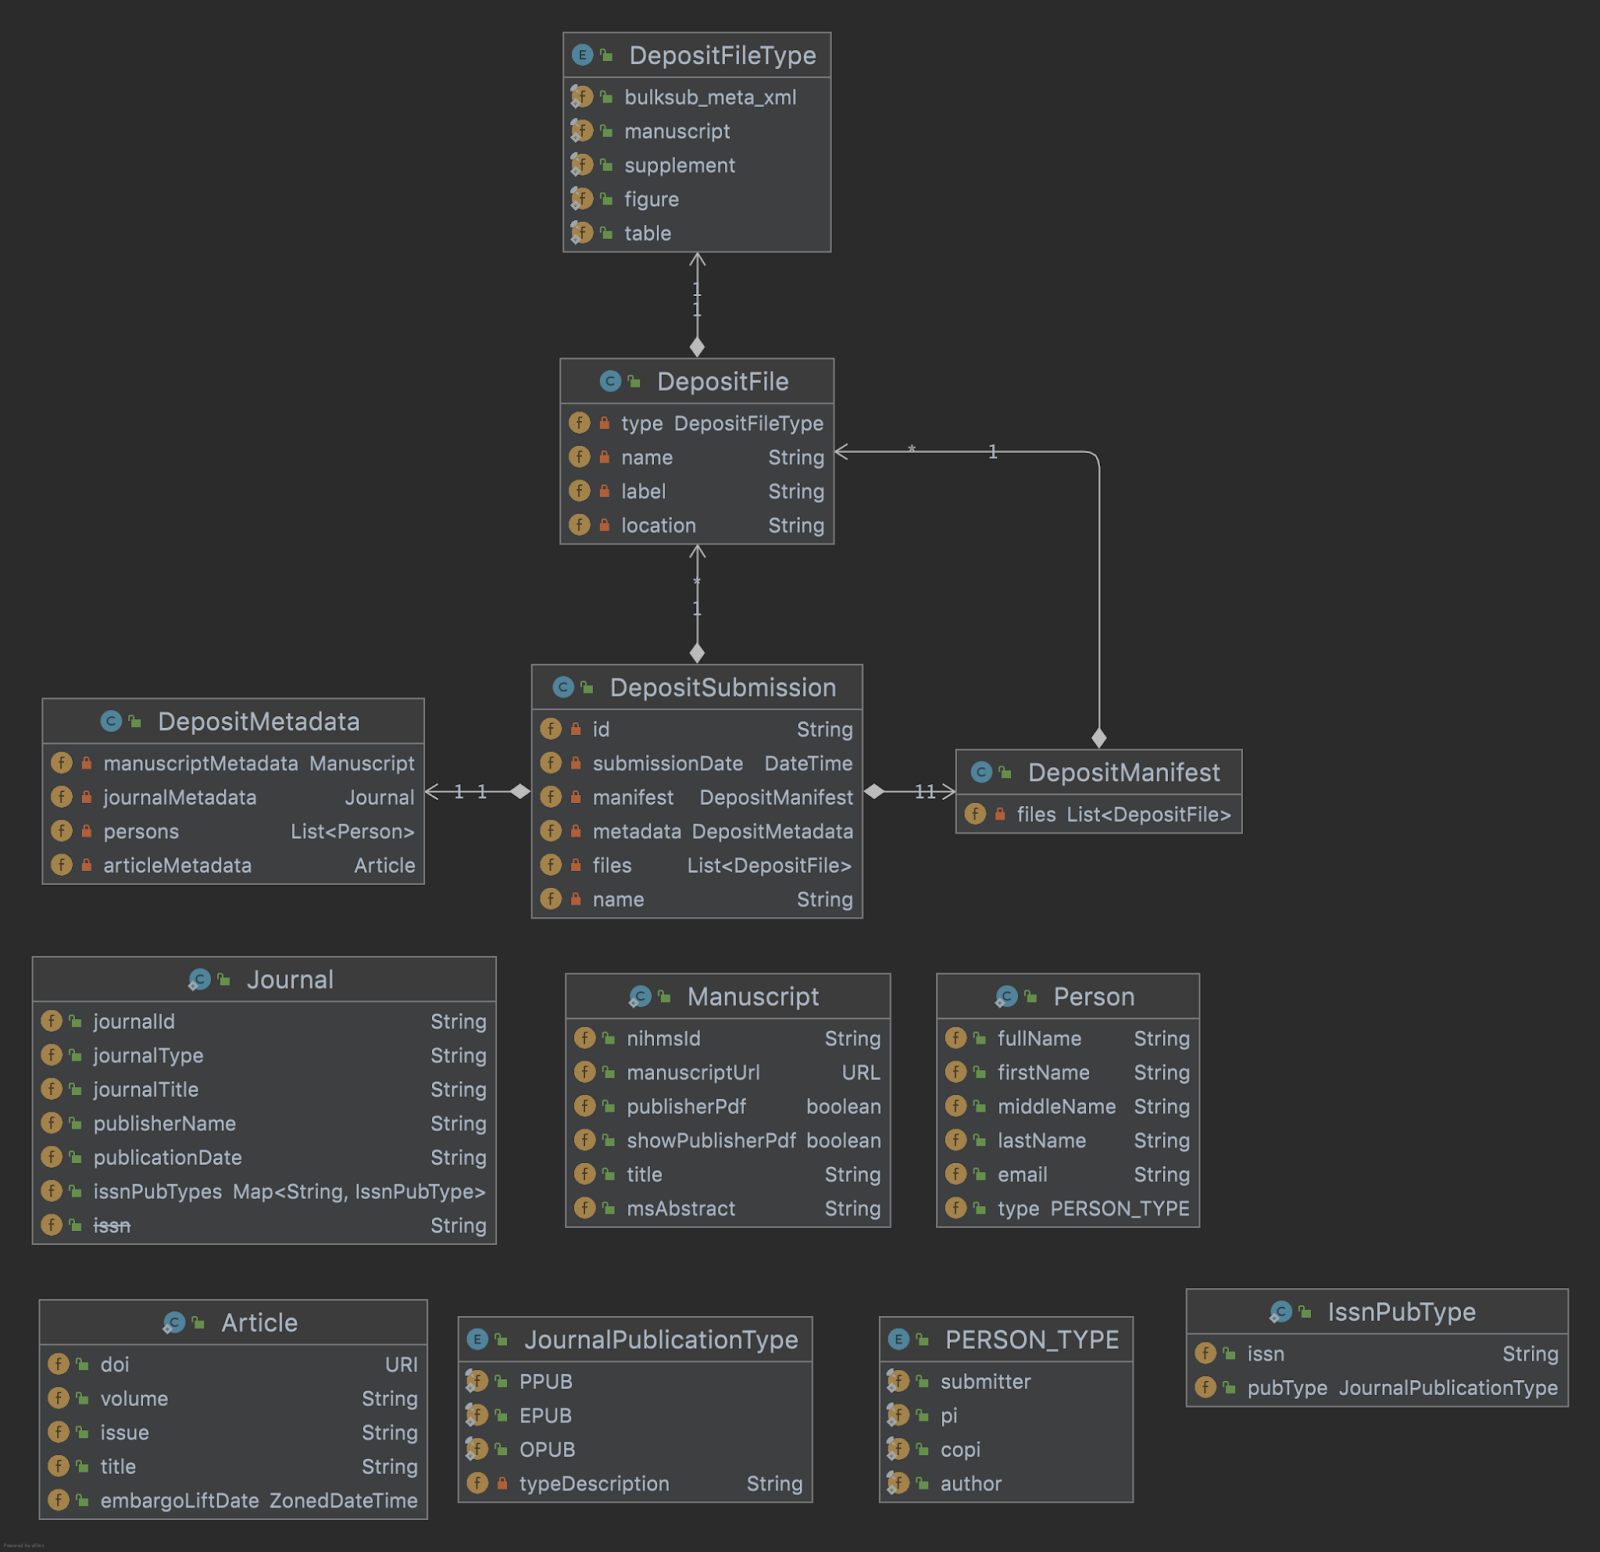Click the enum icon beside DepositFileType
This screenshot has height=1552, width=1600.
tap(582, 55)
